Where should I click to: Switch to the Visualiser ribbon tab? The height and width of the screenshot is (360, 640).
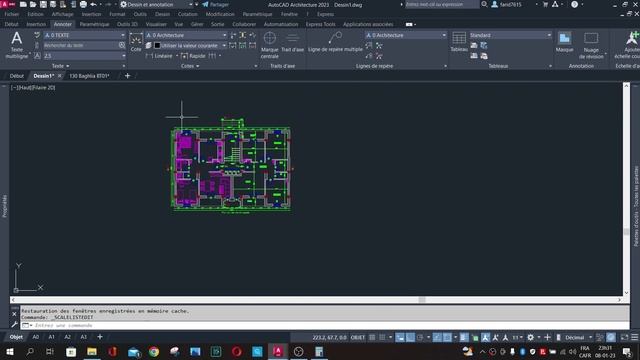pyautogui.click(x=156, y=24)
